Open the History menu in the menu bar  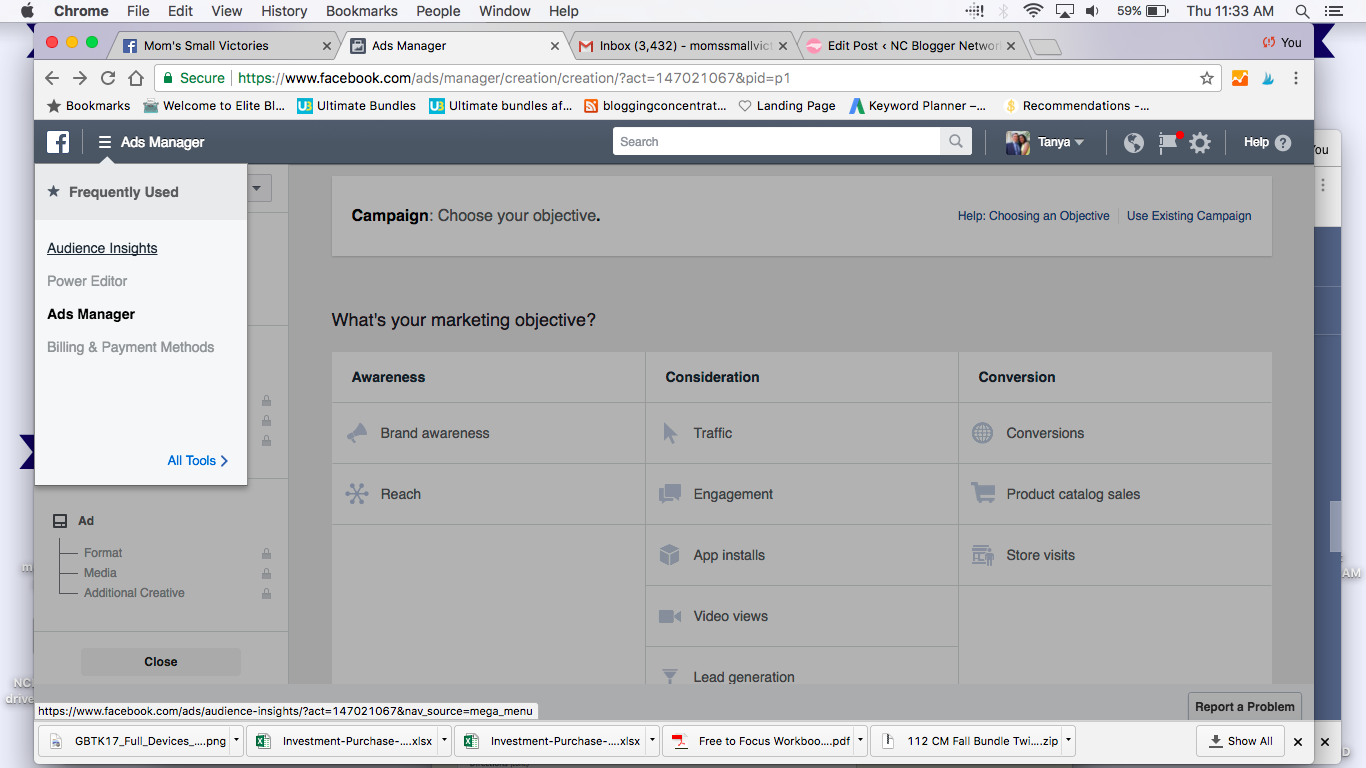point(284,11)
